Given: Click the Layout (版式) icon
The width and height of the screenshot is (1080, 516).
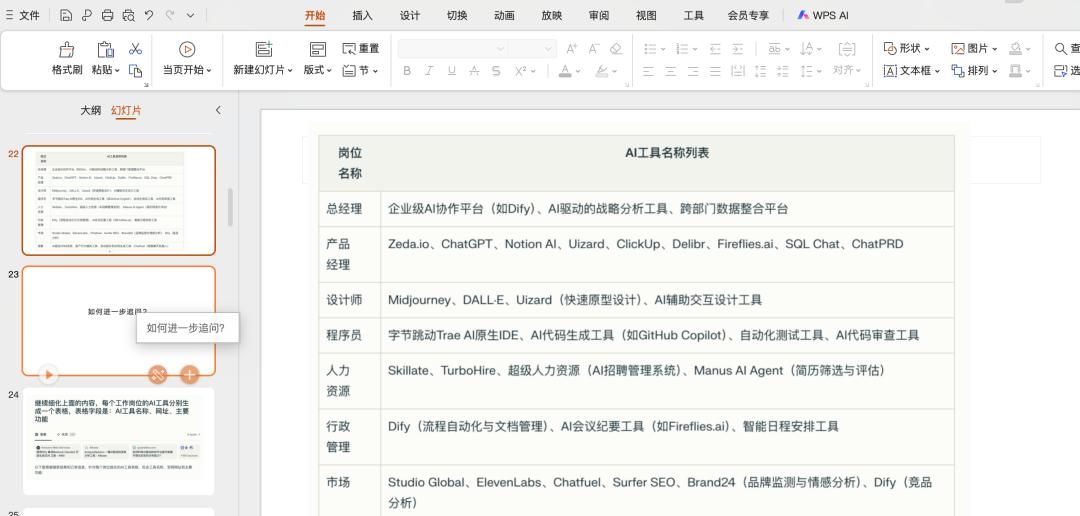Looking at the screenshot, I should coord(318,49).
